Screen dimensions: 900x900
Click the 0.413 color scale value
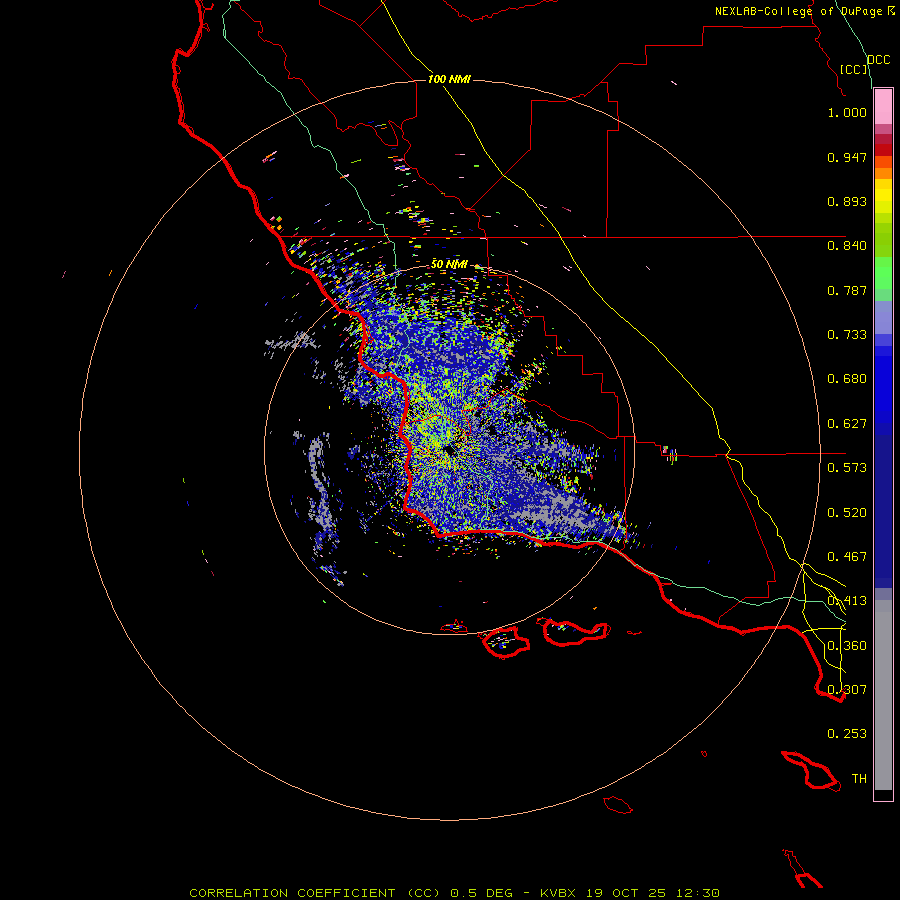[x=847, y=601]
